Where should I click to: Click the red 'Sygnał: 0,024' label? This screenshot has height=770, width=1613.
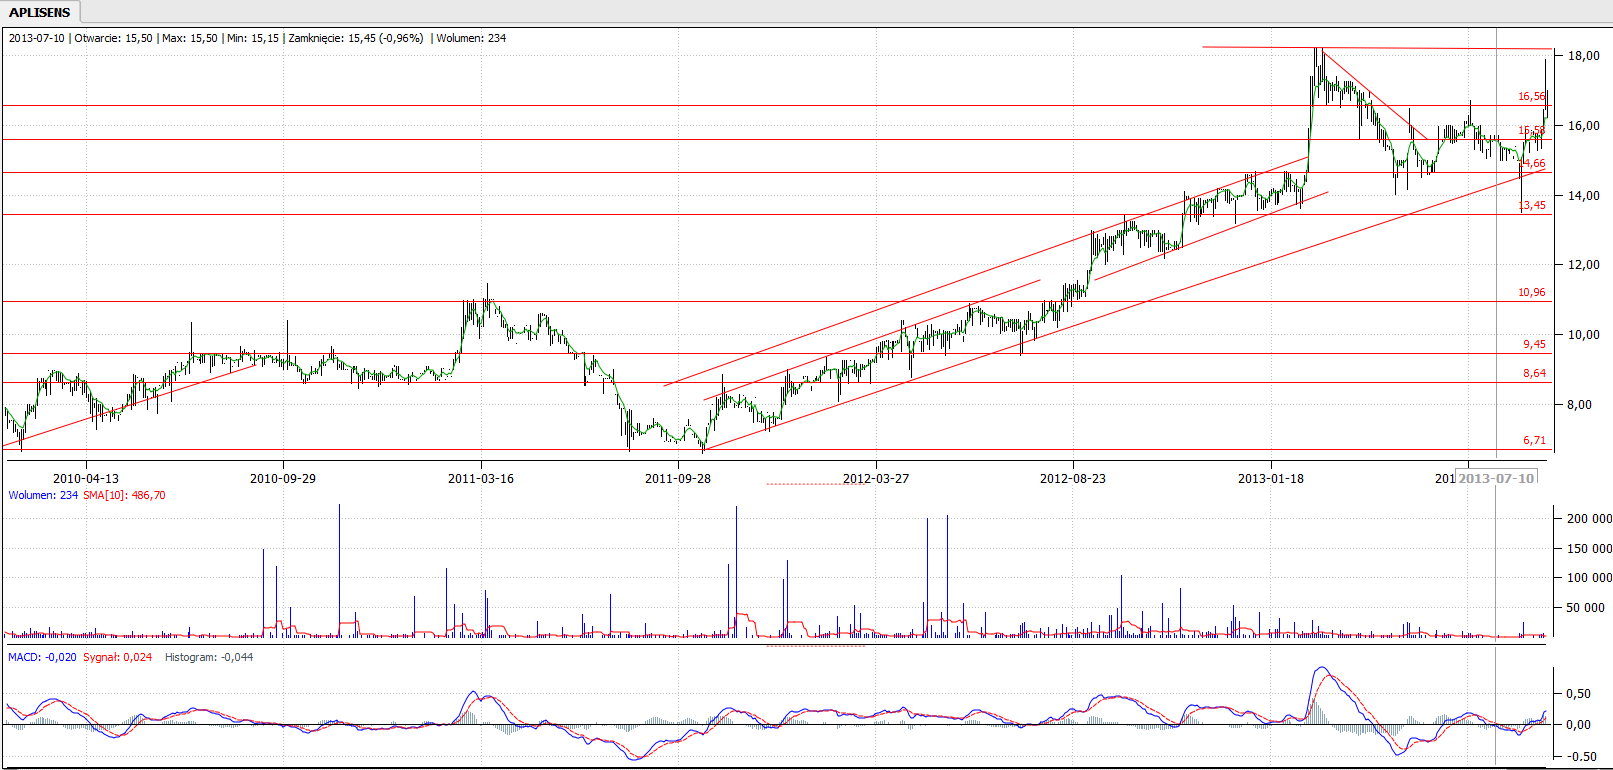point(117,657)
